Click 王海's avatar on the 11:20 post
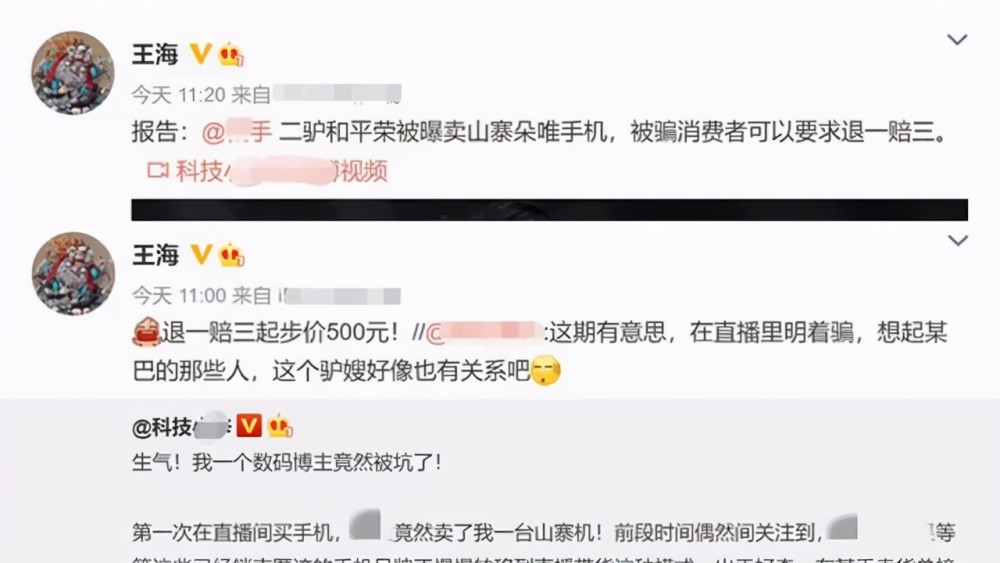The height and width of the screenshot is (563, 1000). 73,72
